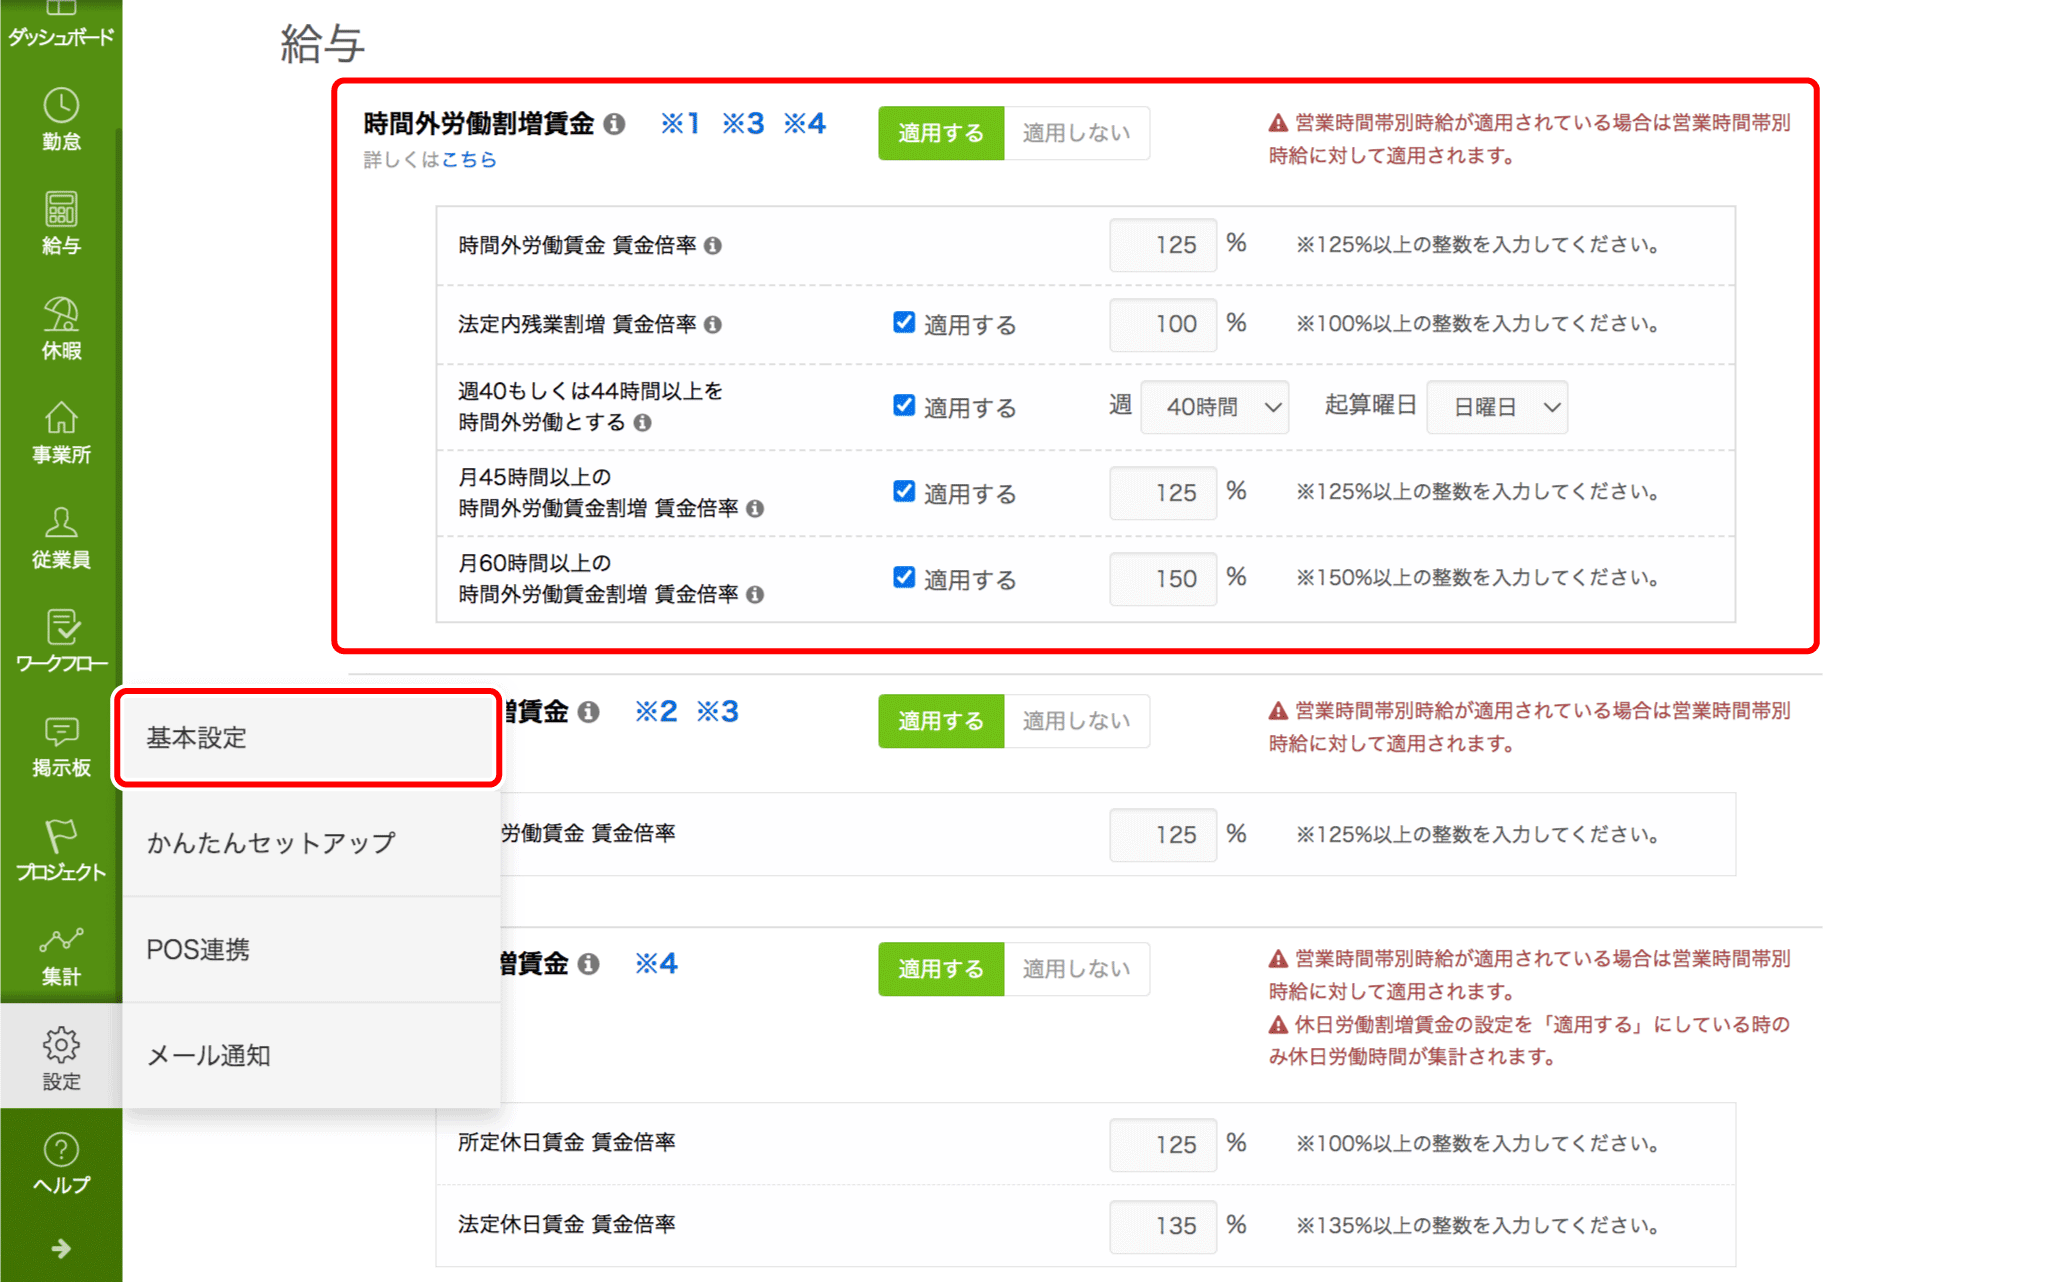Toggle 適用する checkbox for 法定内残業割増

pyautogui.click(x=904, y=322)
